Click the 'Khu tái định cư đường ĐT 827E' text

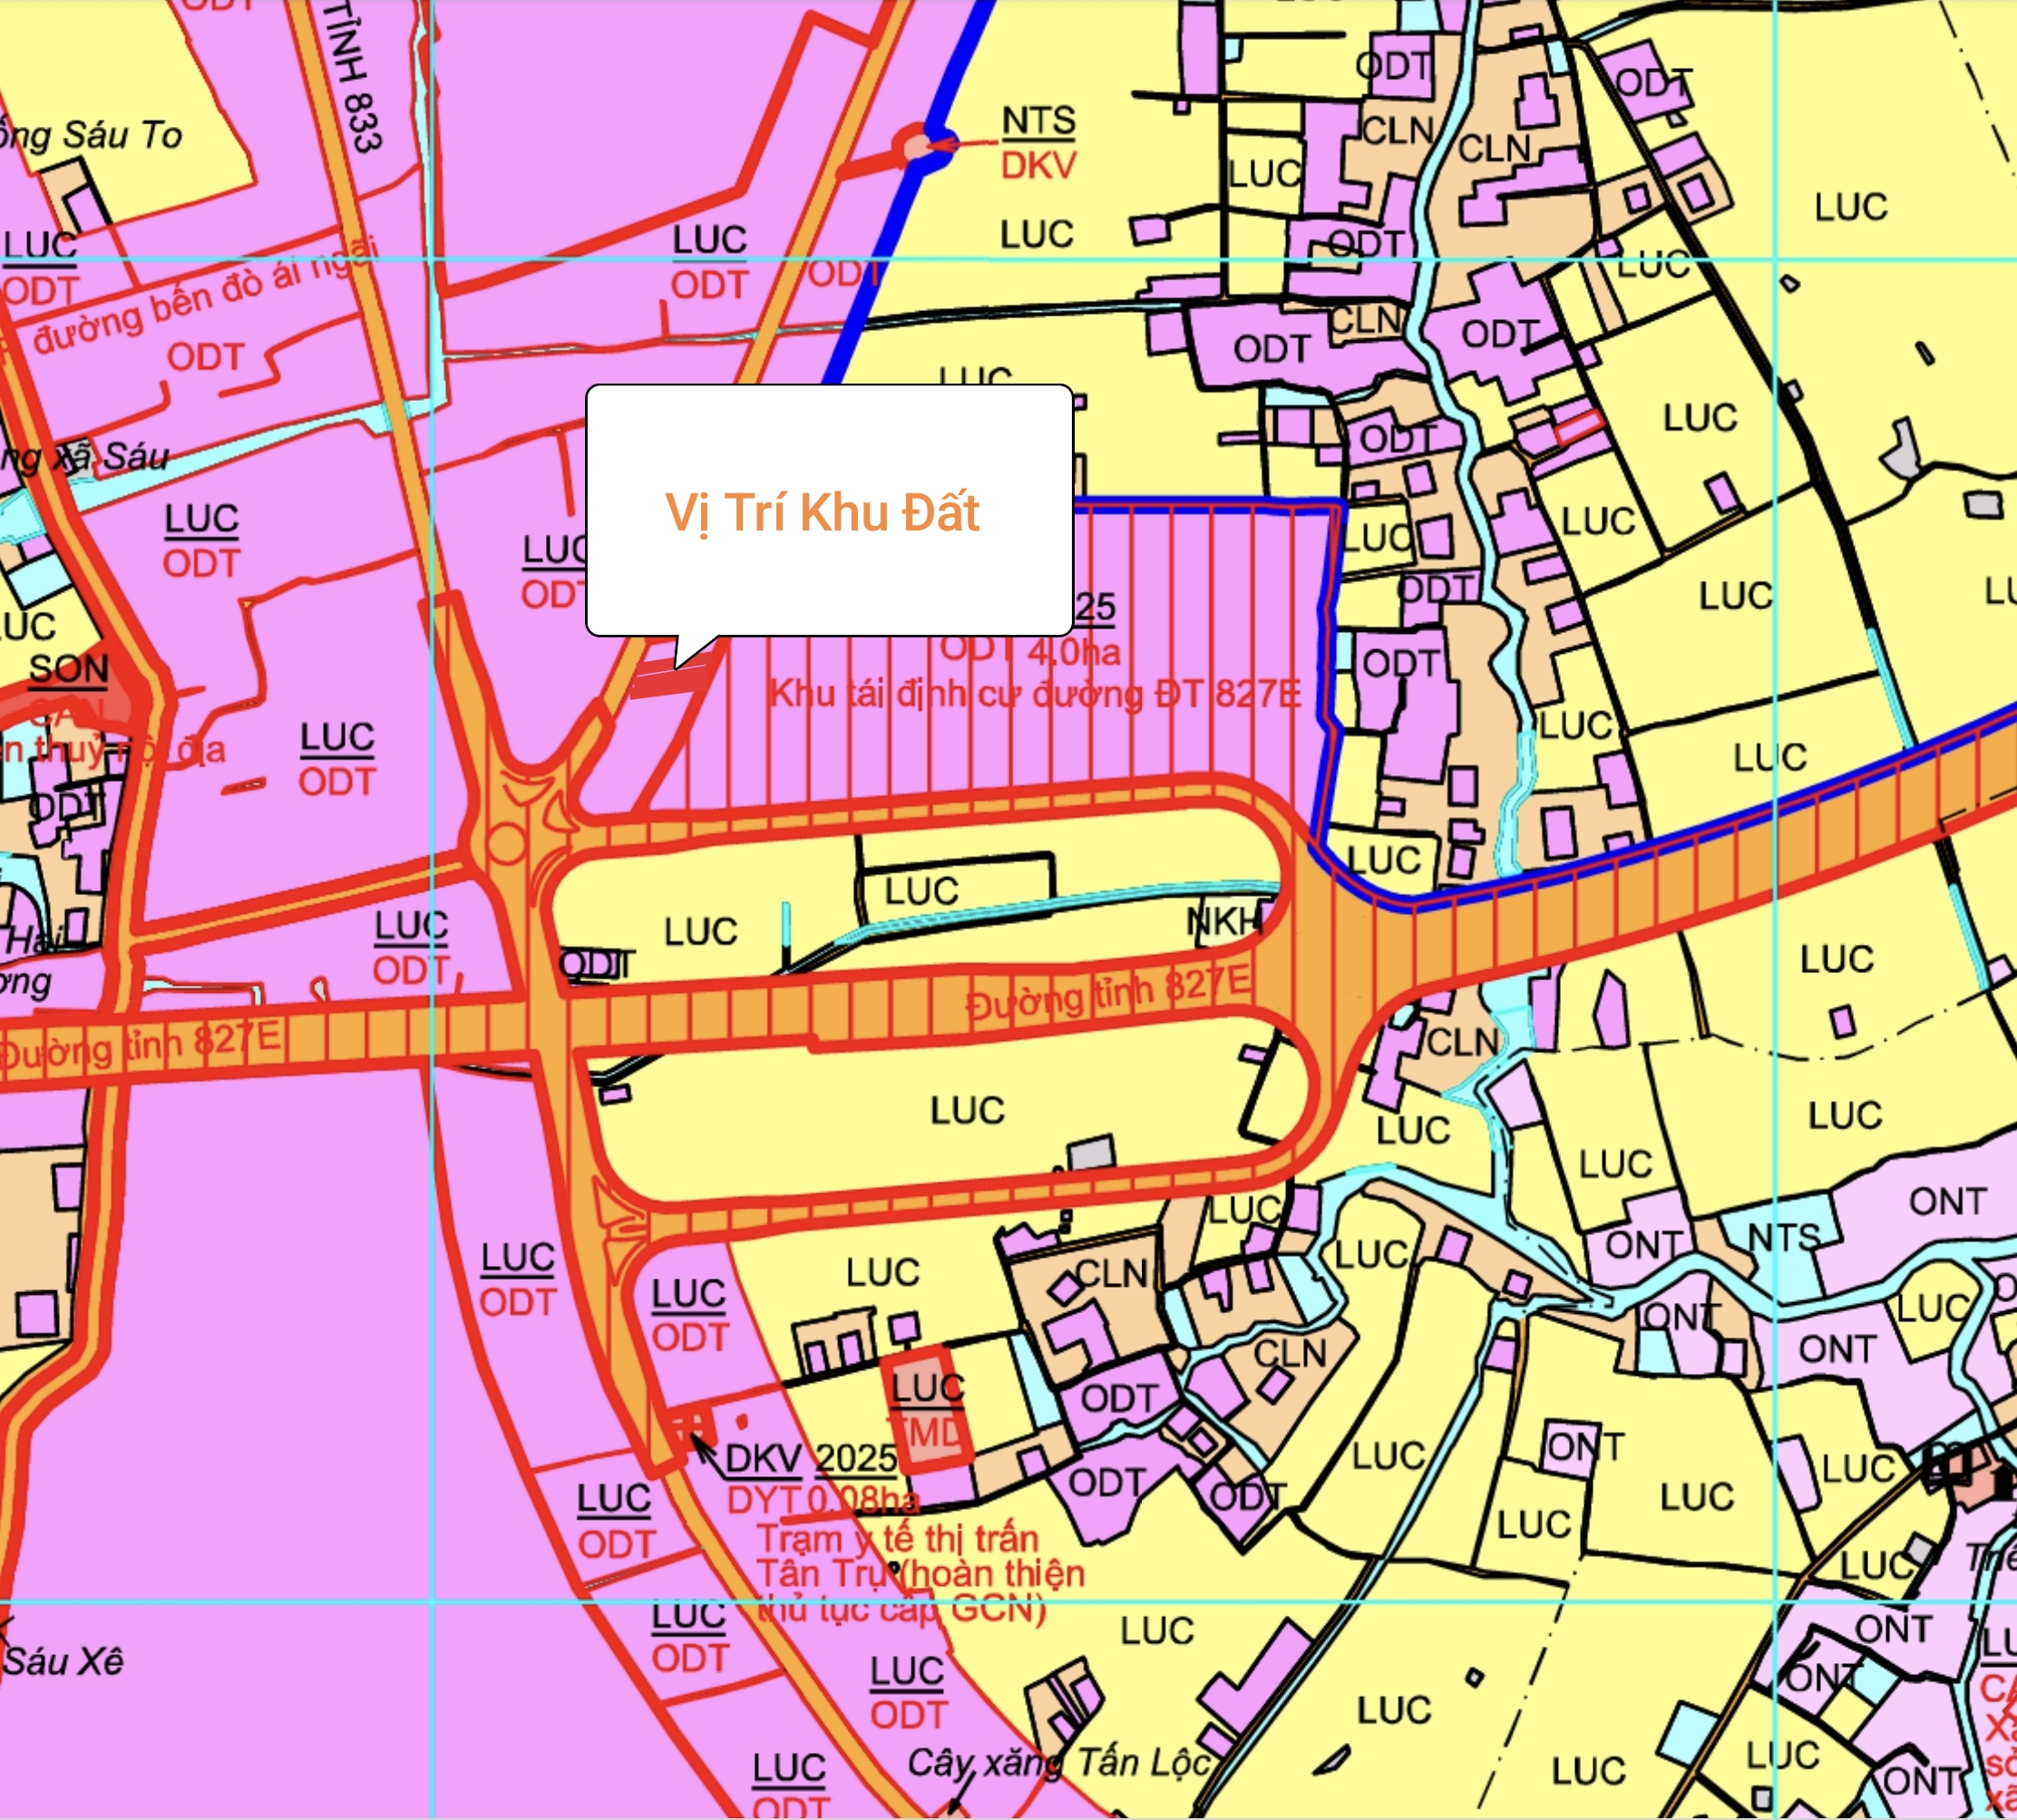[1034, 693]
